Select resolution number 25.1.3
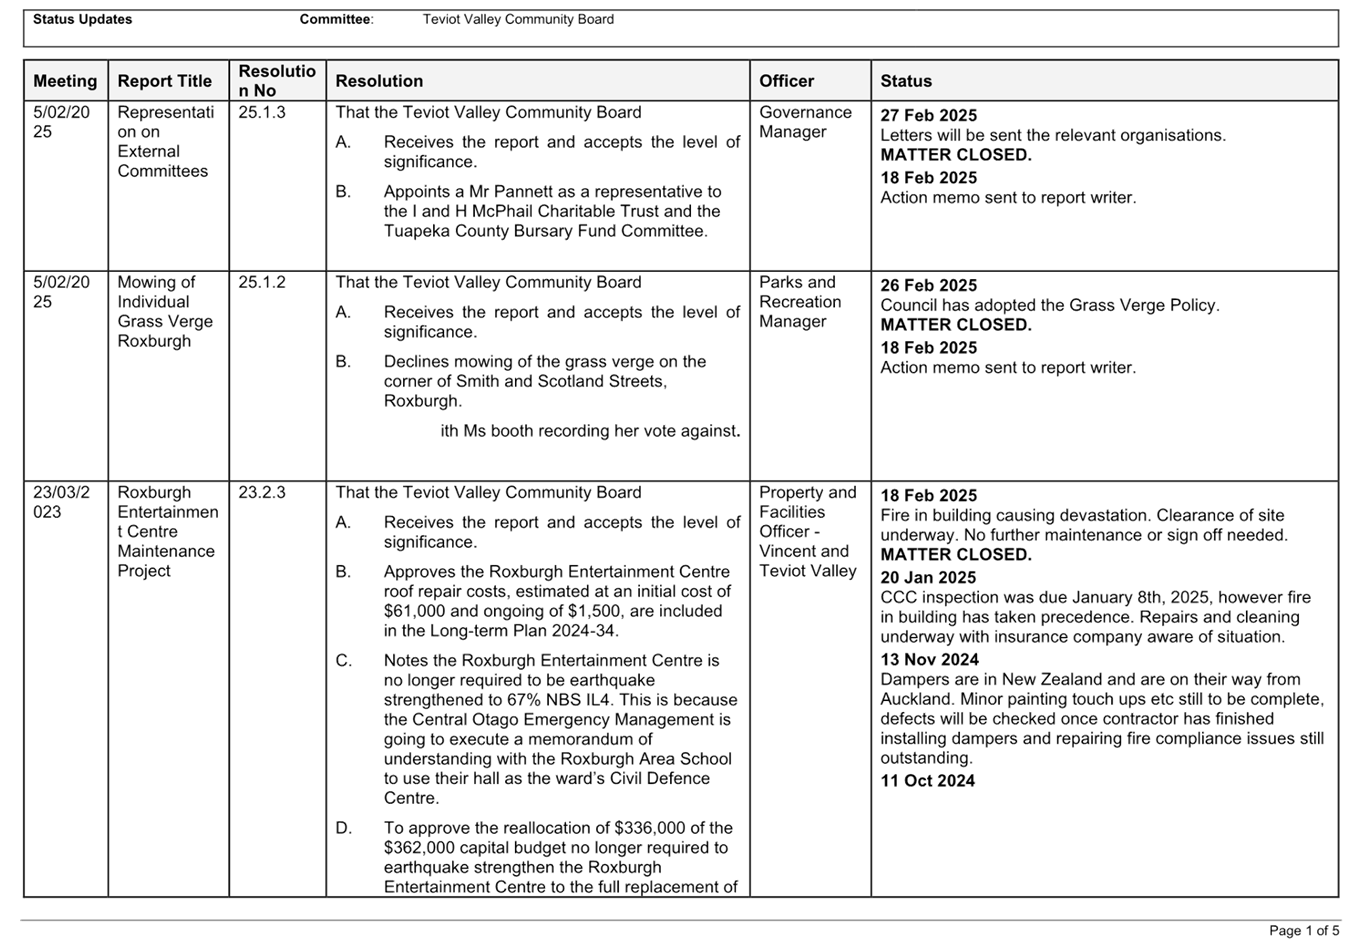Image resolution: width=1361 pixels, height=939 pixels. click(261, 113)
